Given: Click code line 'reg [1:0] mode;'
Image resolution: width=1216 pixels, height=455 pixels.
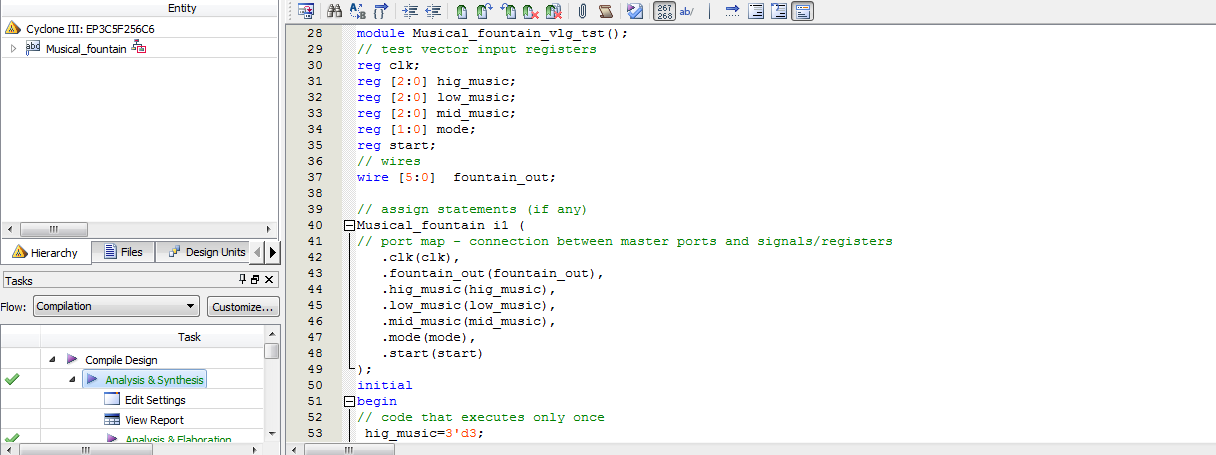Looking at the screenshot, I should coord(417,129).
